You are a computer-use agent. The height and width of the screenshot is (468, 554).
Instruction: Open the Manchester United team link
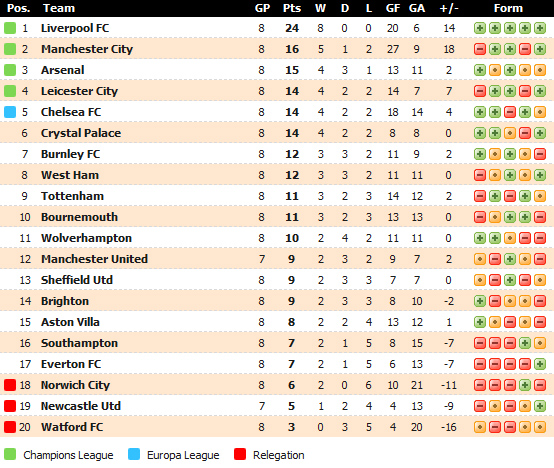coord(94,259)
